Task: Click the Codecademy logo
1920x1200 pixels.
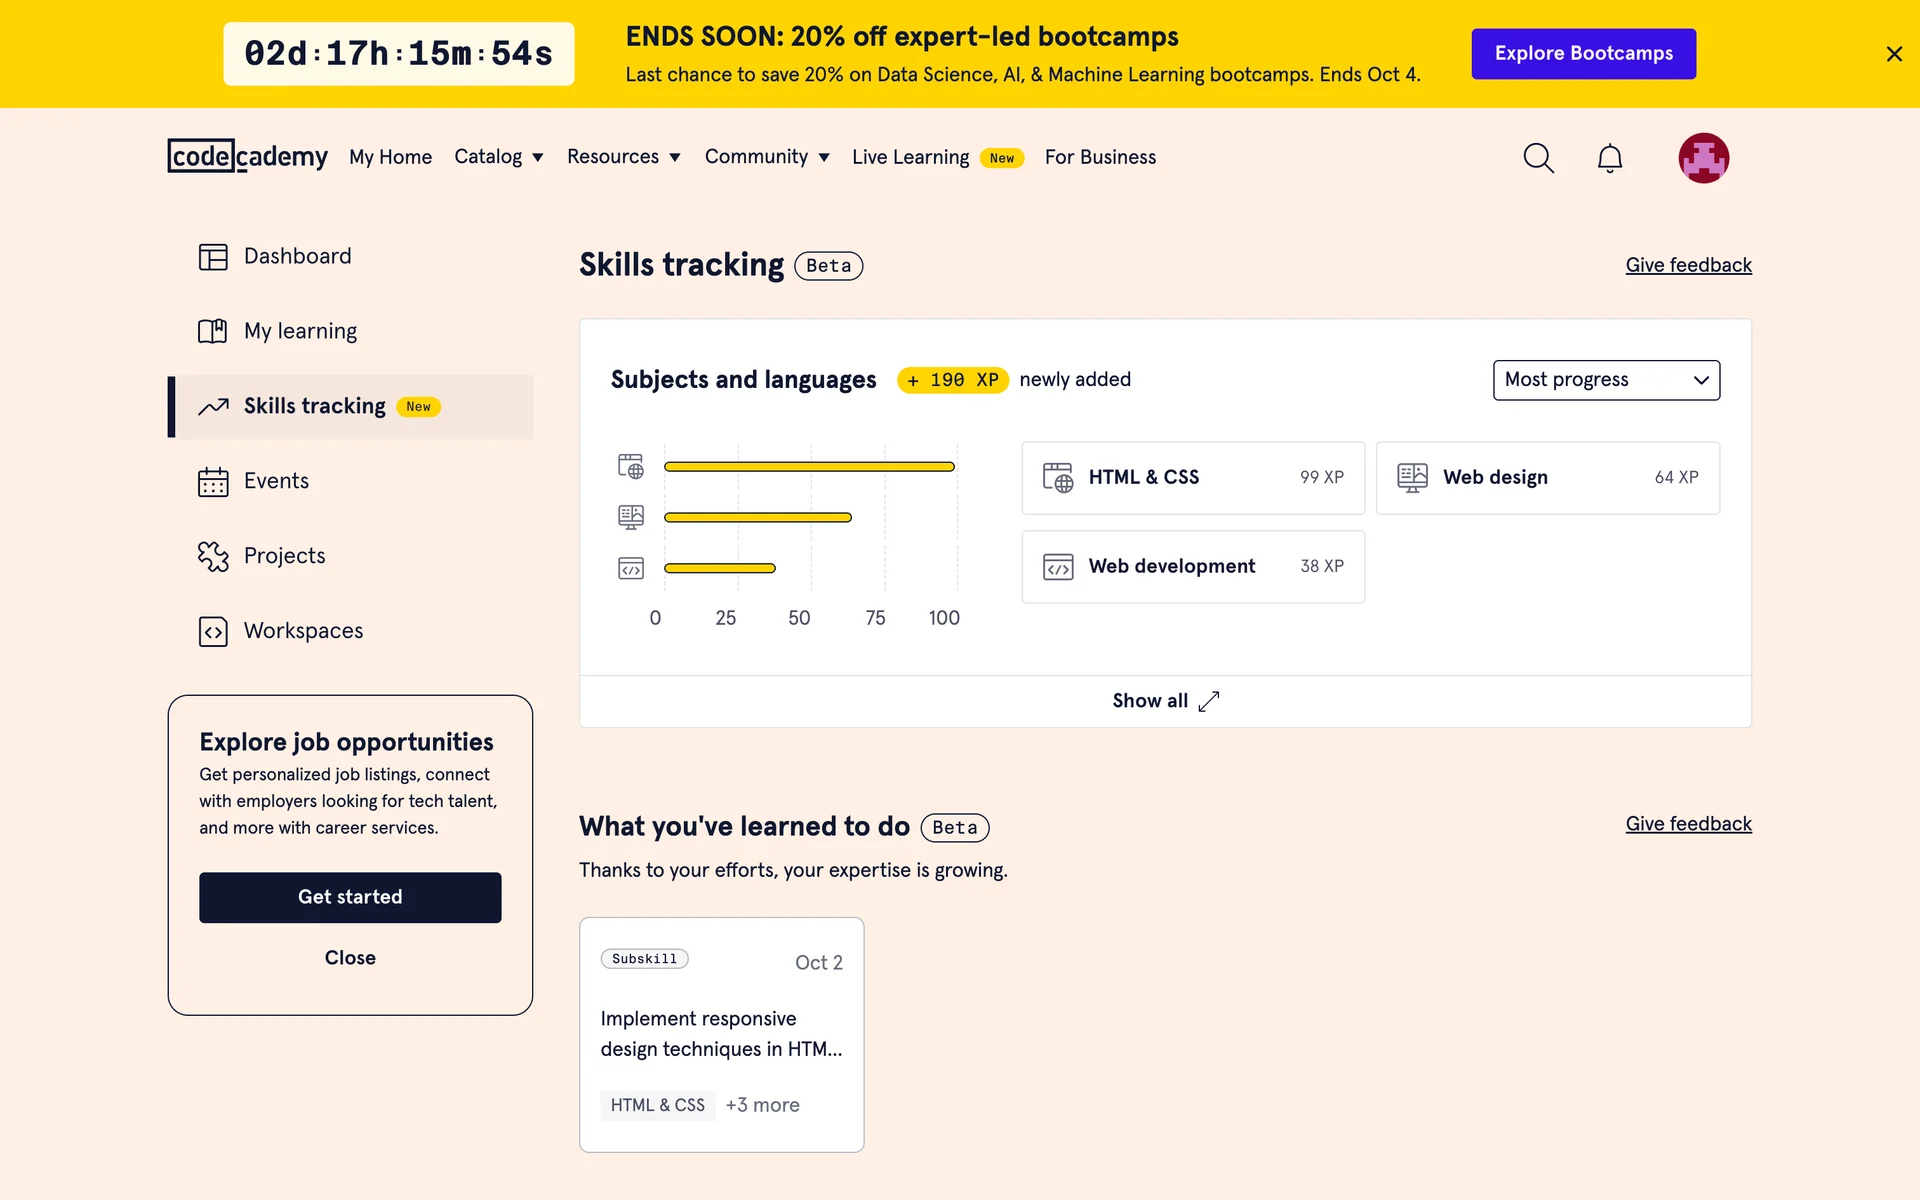Action: (247, 157)
